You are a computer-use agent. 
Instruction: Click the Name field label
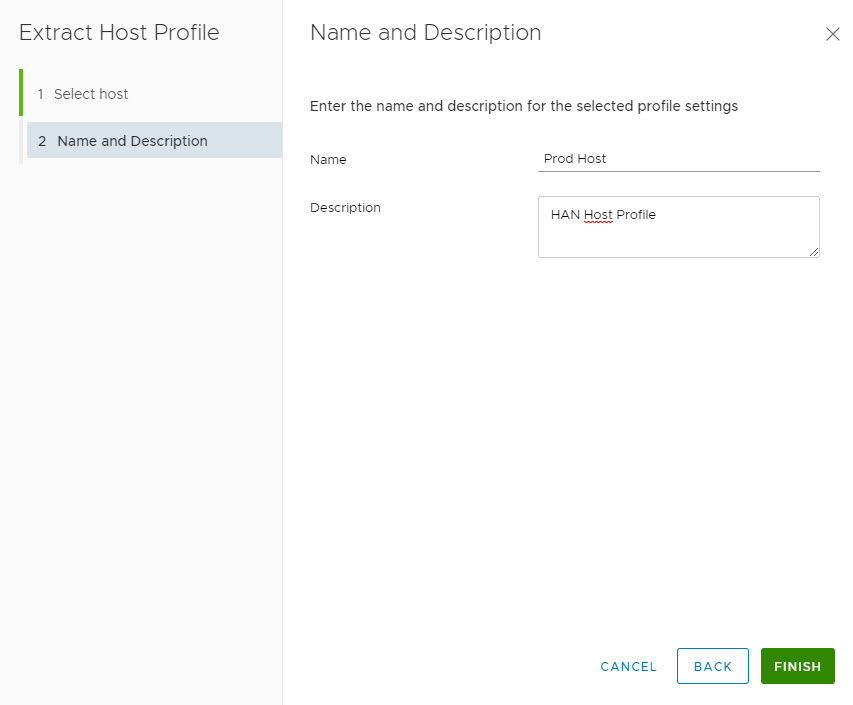tap(328, 159)
